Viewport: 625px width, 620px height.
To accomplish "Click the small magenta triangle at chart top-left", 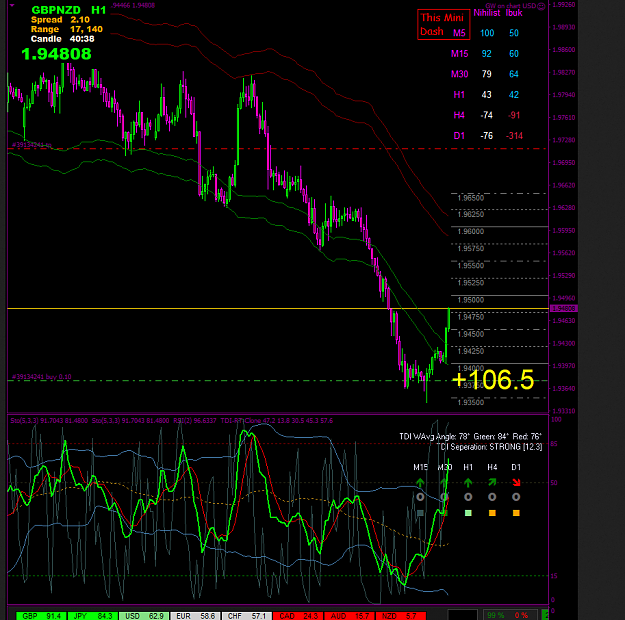I will click(12, 6).
